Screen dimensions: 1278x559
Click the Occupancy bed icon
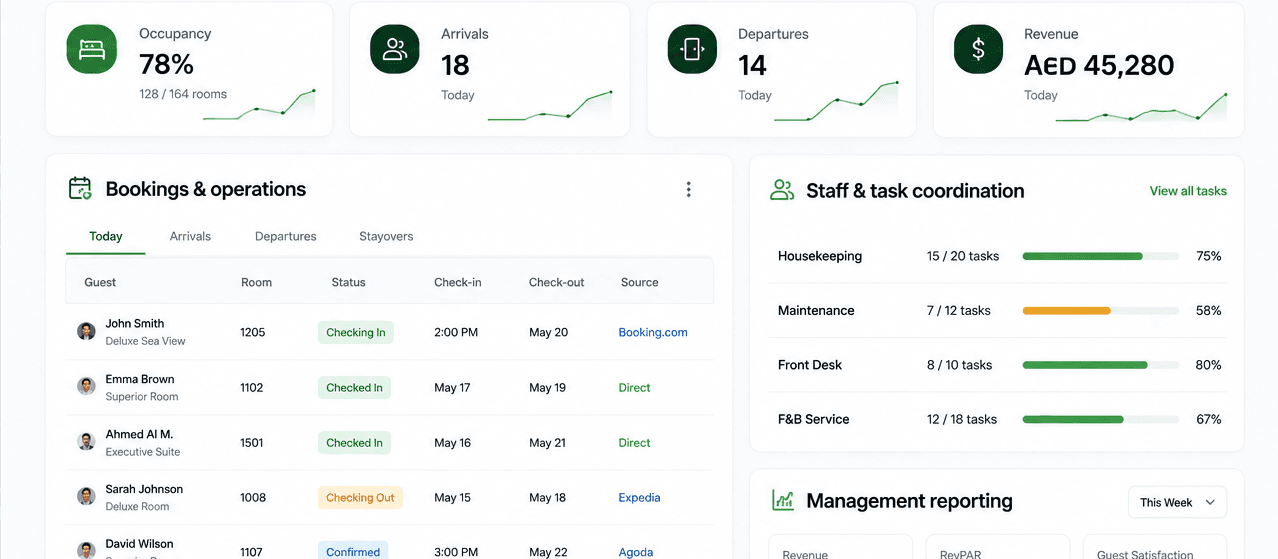pos(92,49)
